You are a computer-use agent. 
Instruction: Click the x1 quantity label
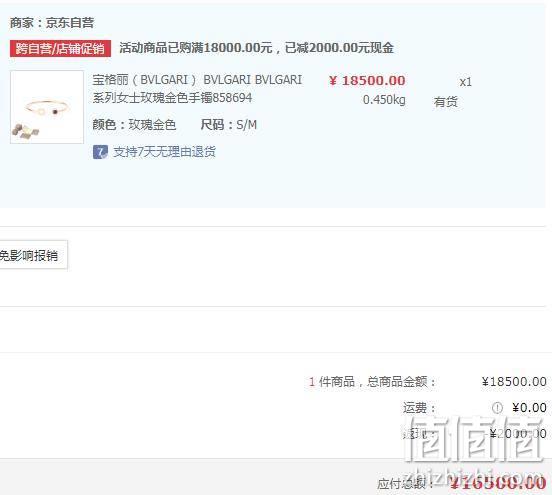(465, 82)
